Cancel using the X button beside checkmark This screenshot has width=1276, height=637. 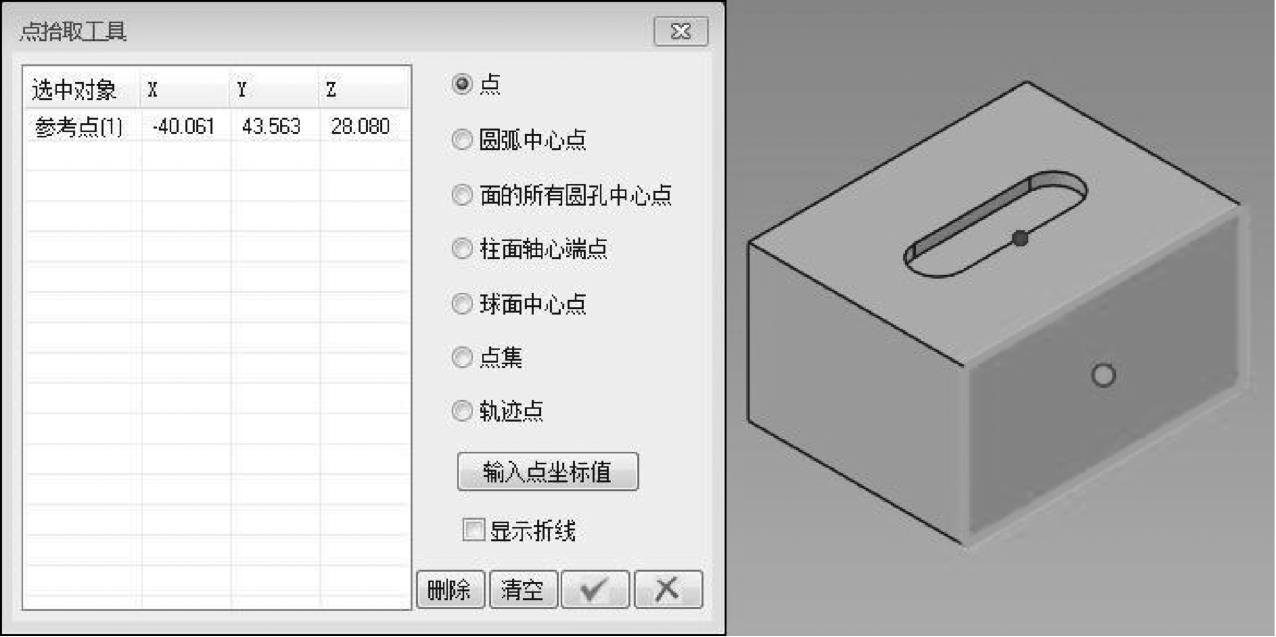point(668,590)
